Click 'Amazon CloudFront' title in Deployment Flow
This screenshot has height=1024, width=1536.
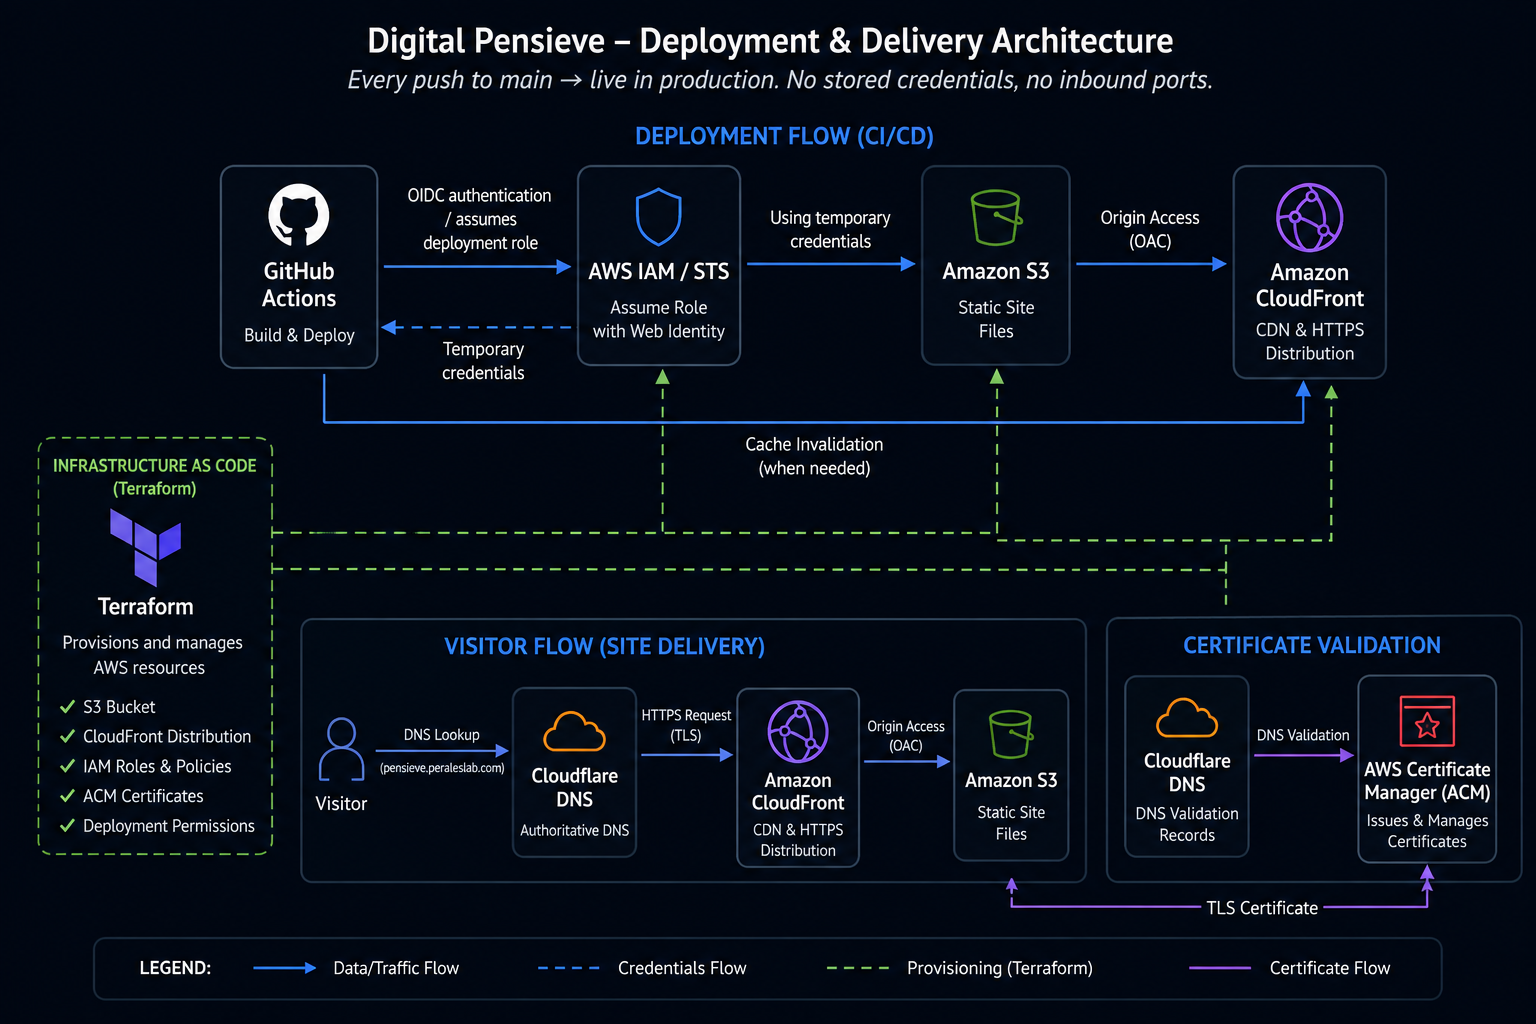point(1310,285)
